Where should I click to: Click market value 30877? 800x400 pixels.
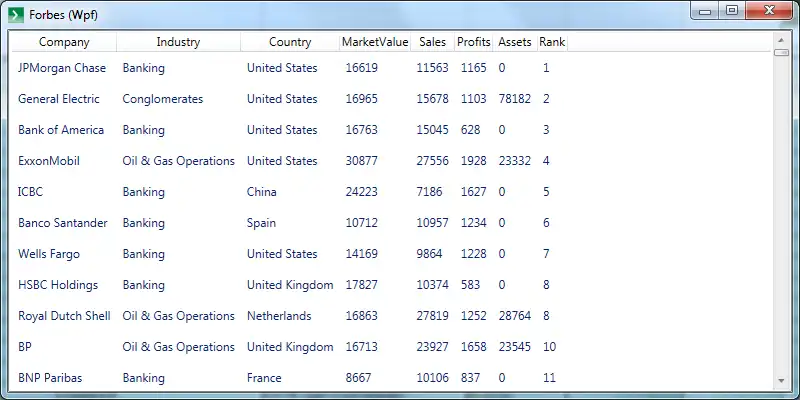pos(362,161)
